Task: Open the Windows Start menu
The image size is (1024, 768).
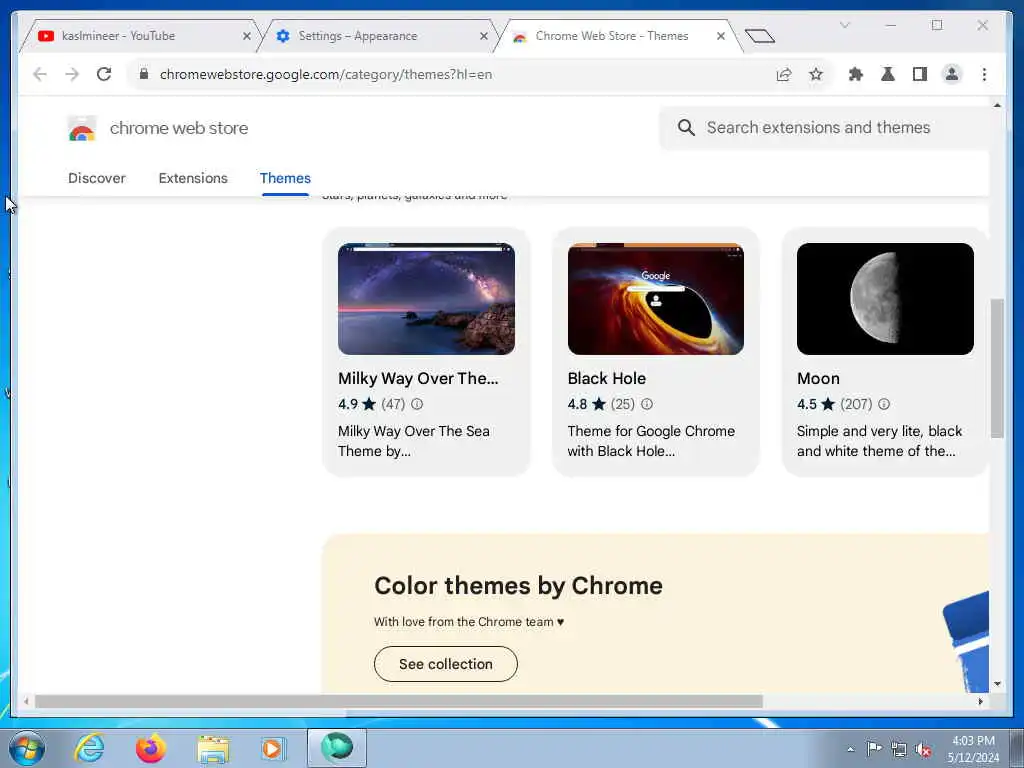Action: pos(27,748)
